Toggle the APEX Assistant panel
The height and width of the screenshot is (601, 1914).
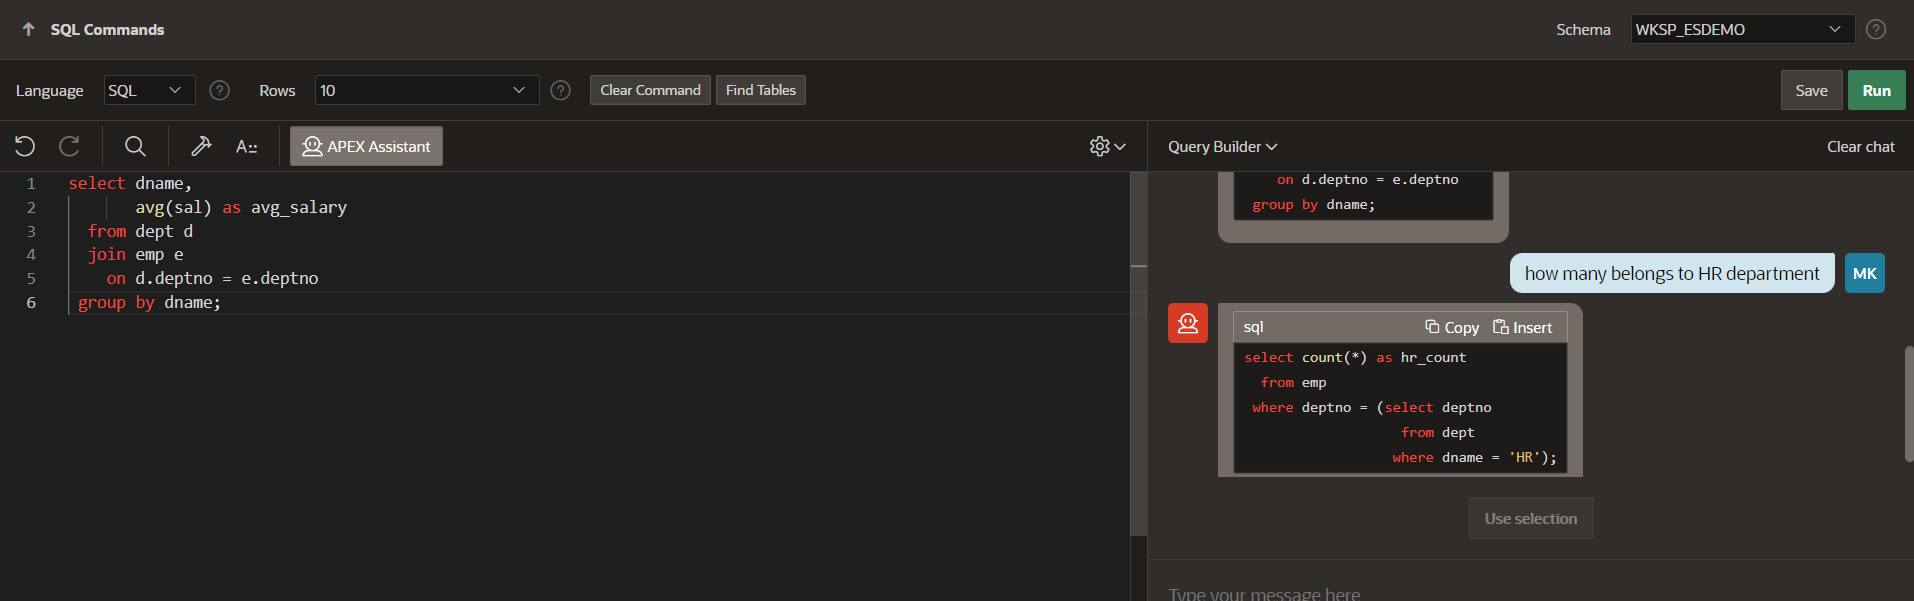pyautogui.click(x=366, y=146)
